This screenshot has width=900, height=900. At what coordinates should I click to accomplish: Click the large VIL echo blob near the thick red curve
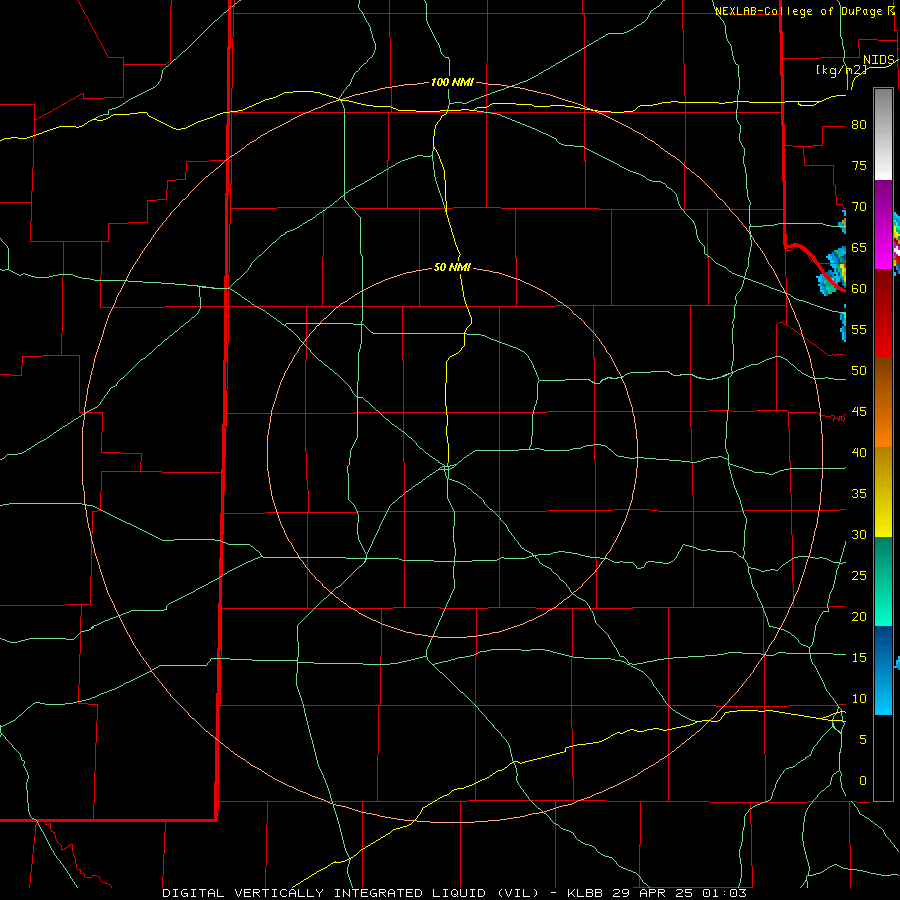(x=833, y=271)
